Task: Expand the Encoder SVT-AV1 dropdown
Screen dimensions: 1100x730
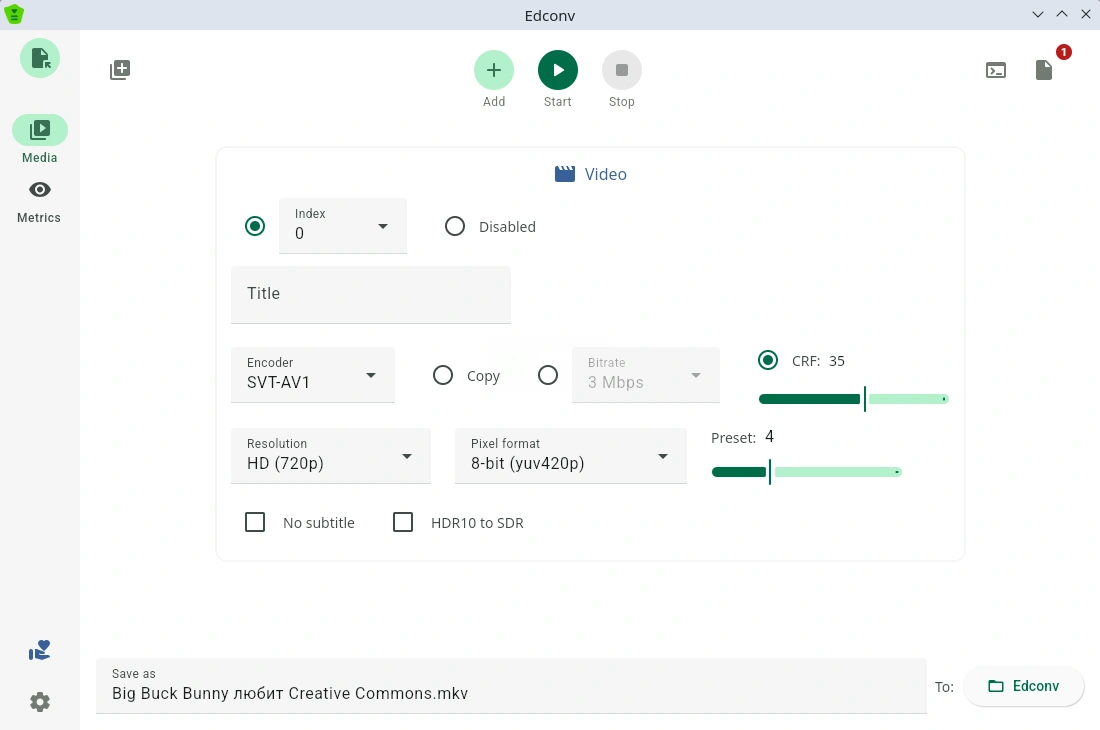Action: pyautogui.click(x=312, y=375)
